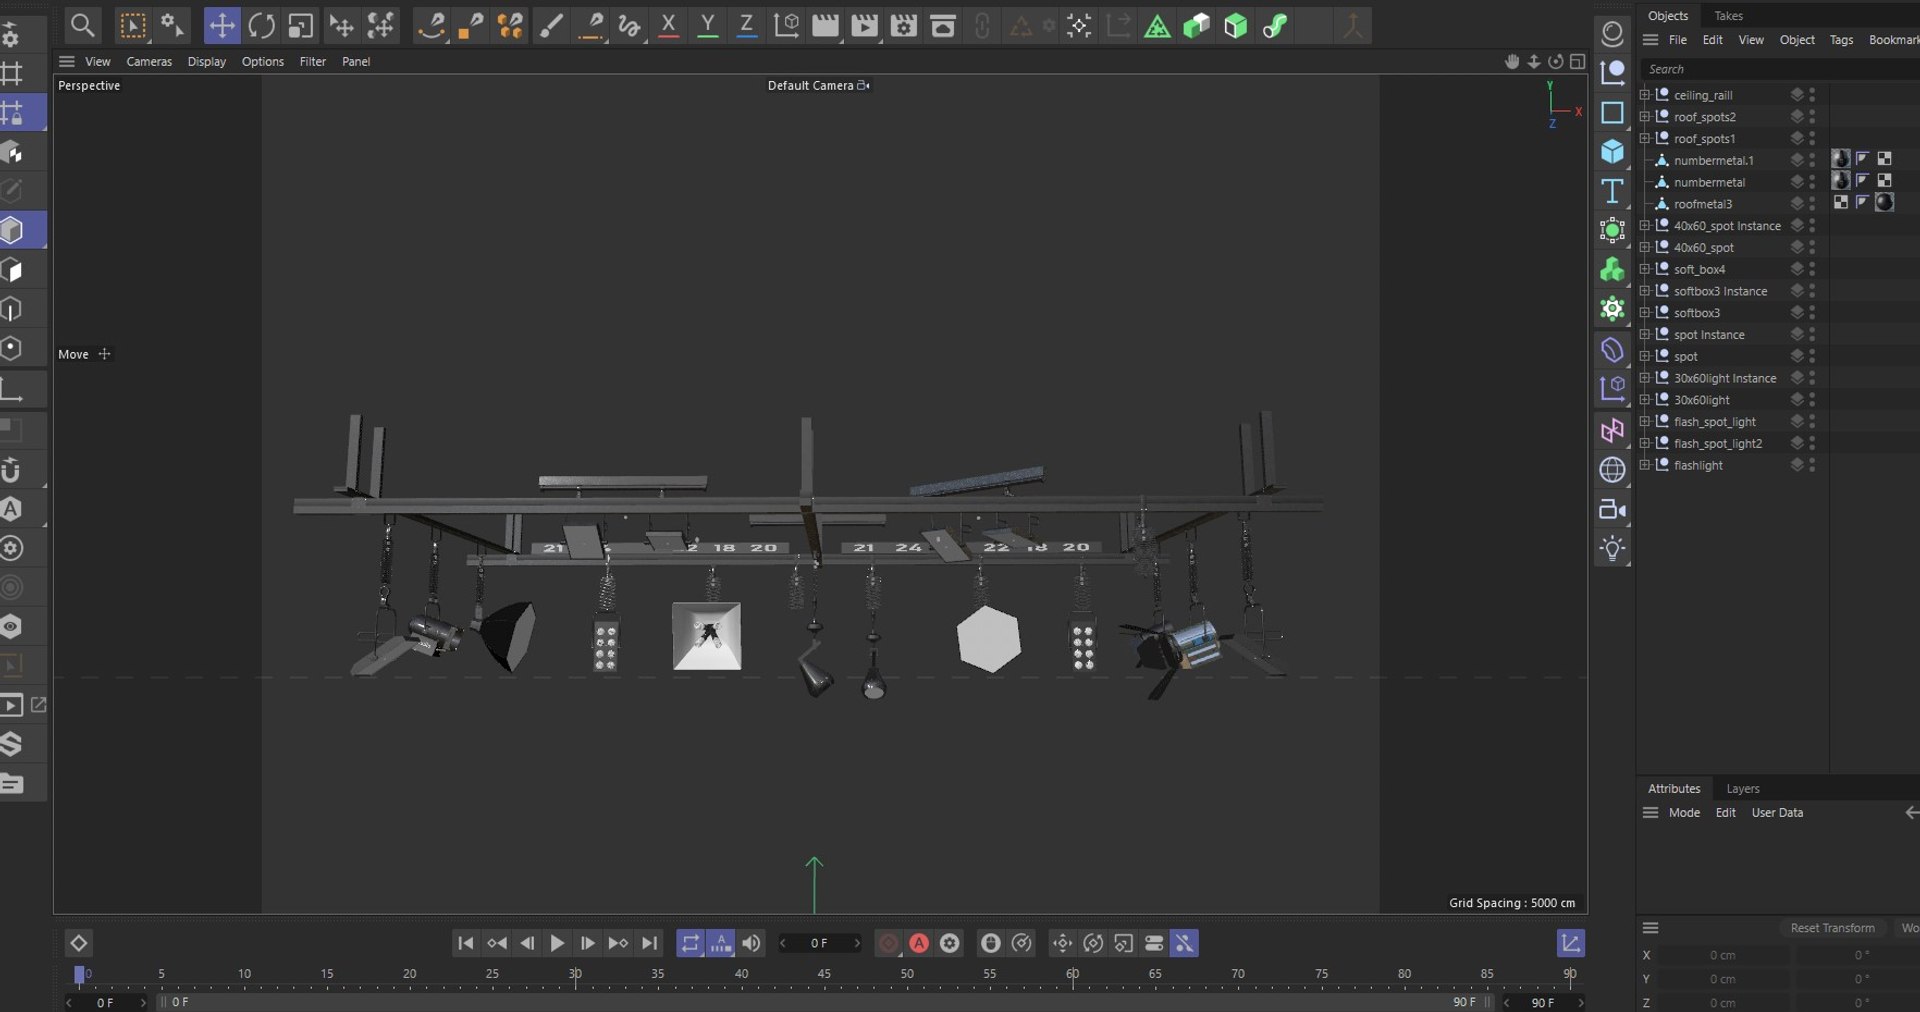Image resolution: width=1920 pixels, height=1012 pixels.
Task: Click frame 45 on the timeline ruler
Action: [x=824, y=974]
